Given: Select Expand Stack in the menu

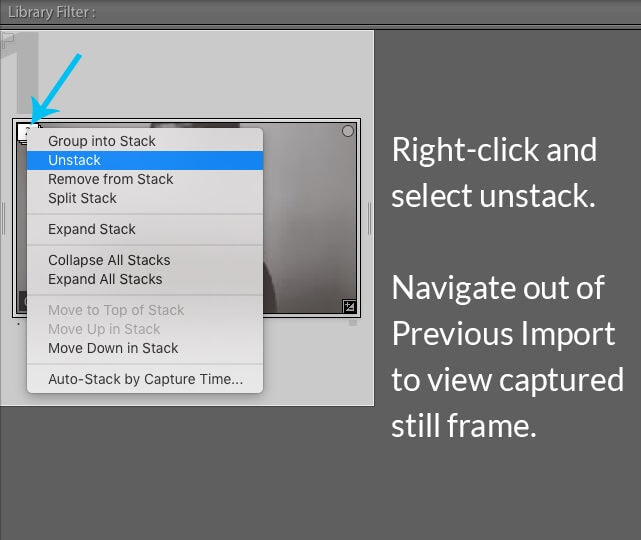Looking at the screenshot, I should (92, 229).
